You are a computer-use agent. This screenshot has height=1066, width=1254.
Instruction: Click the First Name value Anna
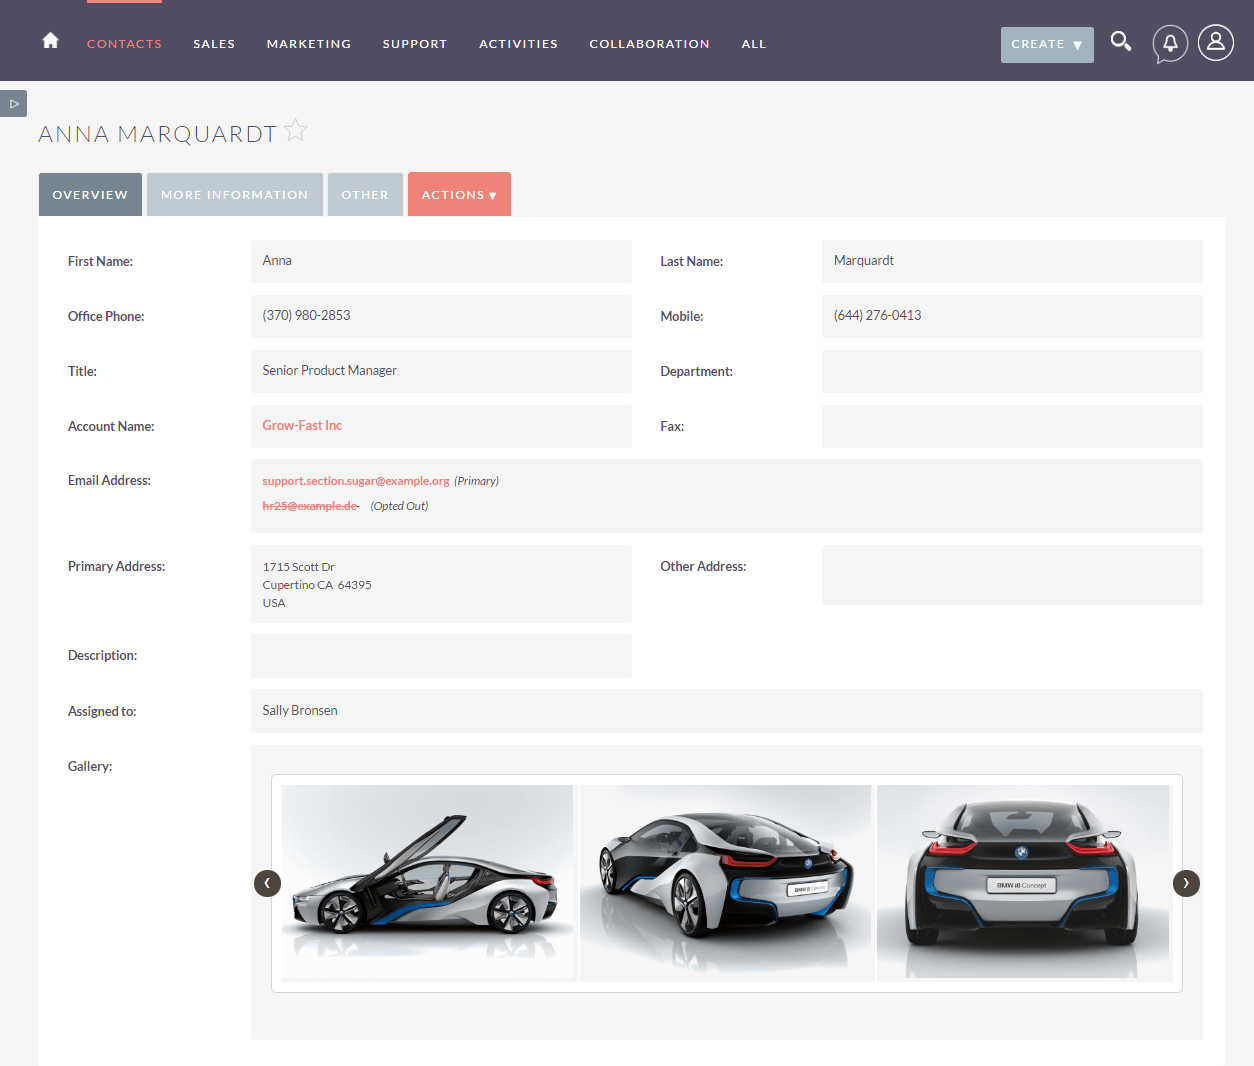[x=277, y=261]
